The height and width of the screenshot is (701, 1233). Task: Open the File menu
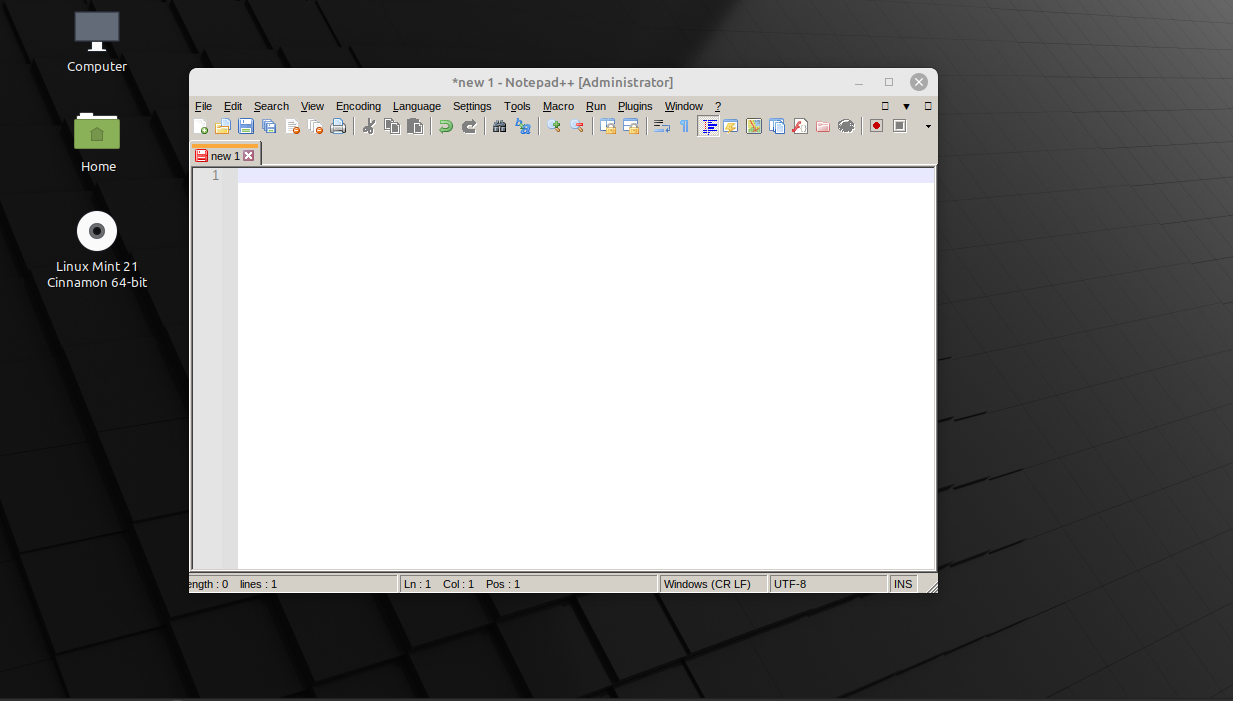click(203, 106)
